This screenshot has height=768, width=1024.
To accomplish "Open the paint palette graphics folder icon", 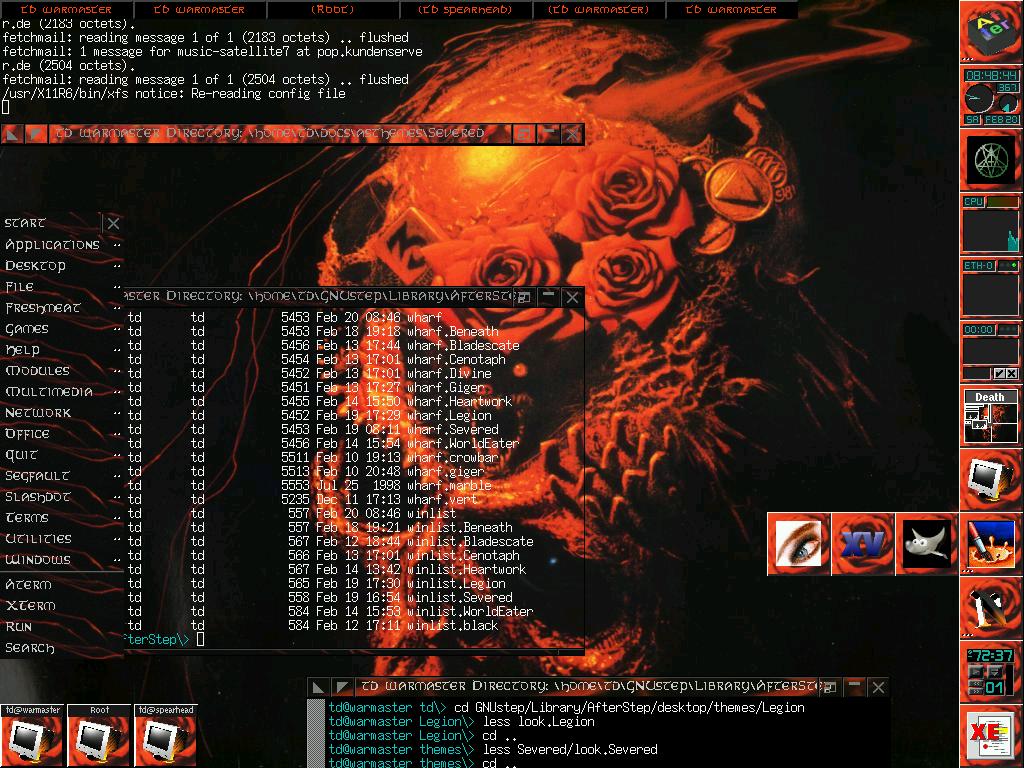I will 990,544.
